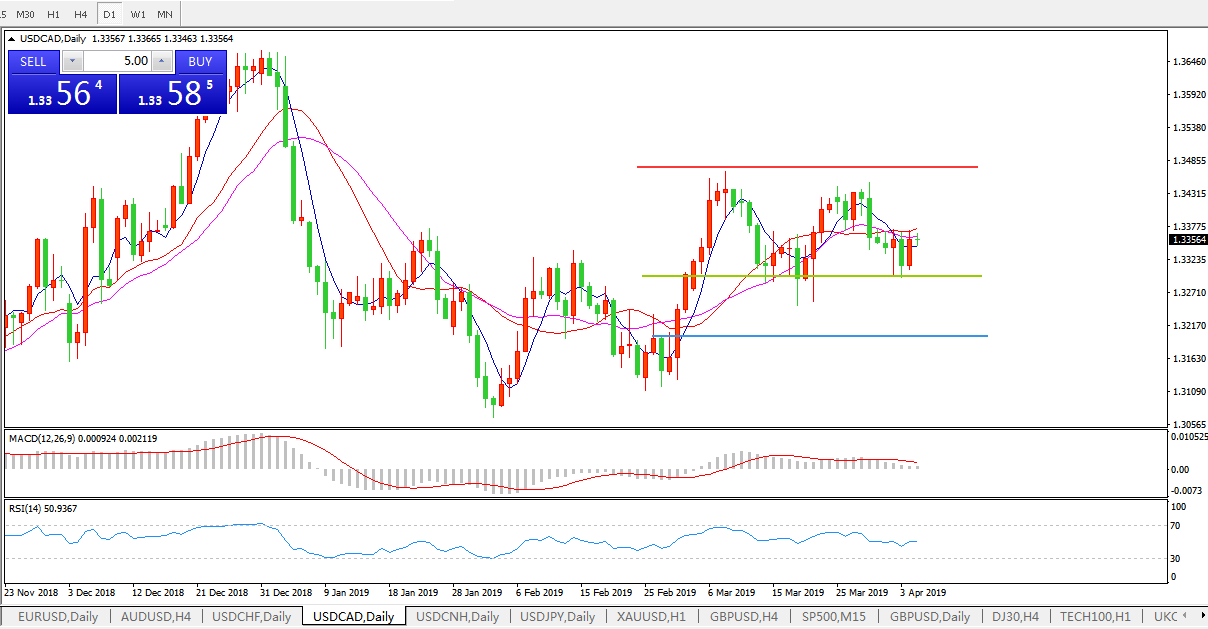Select the H1 timeframe
1208x629 pixels.
[54, 14]
